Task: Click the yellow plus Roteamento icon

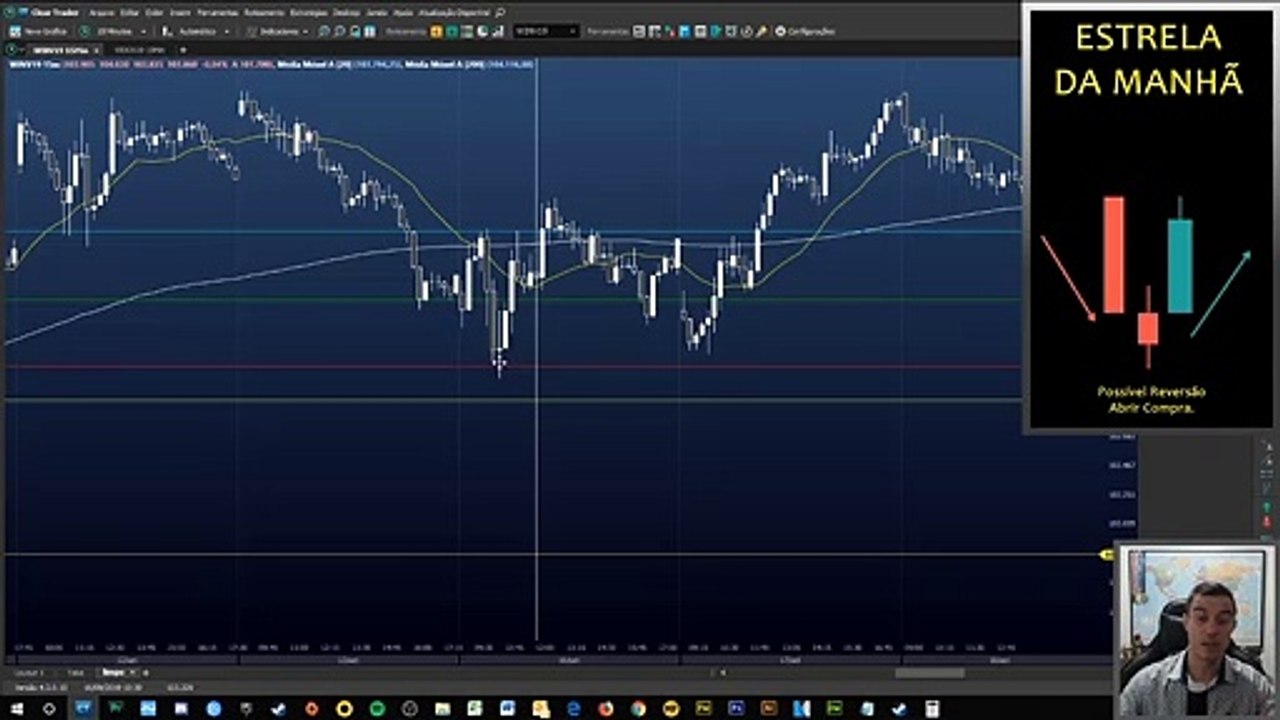Action: pos(436,31)
